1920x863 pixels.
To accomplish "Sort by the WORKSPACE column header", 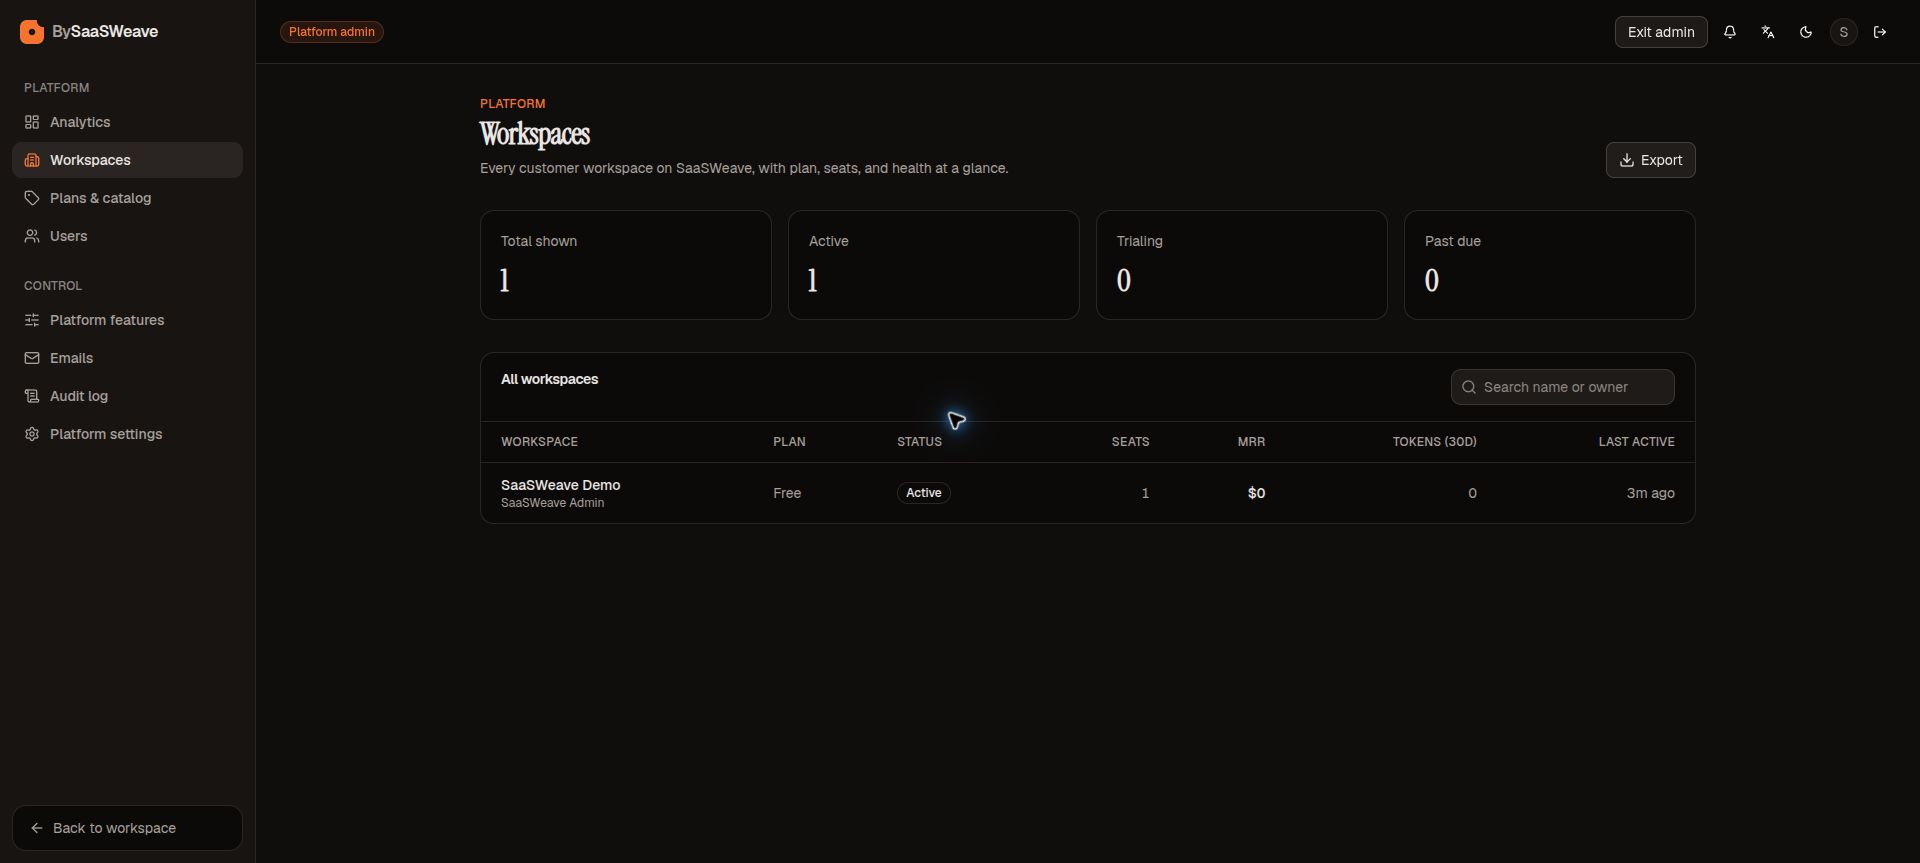I will click(539, 442).
